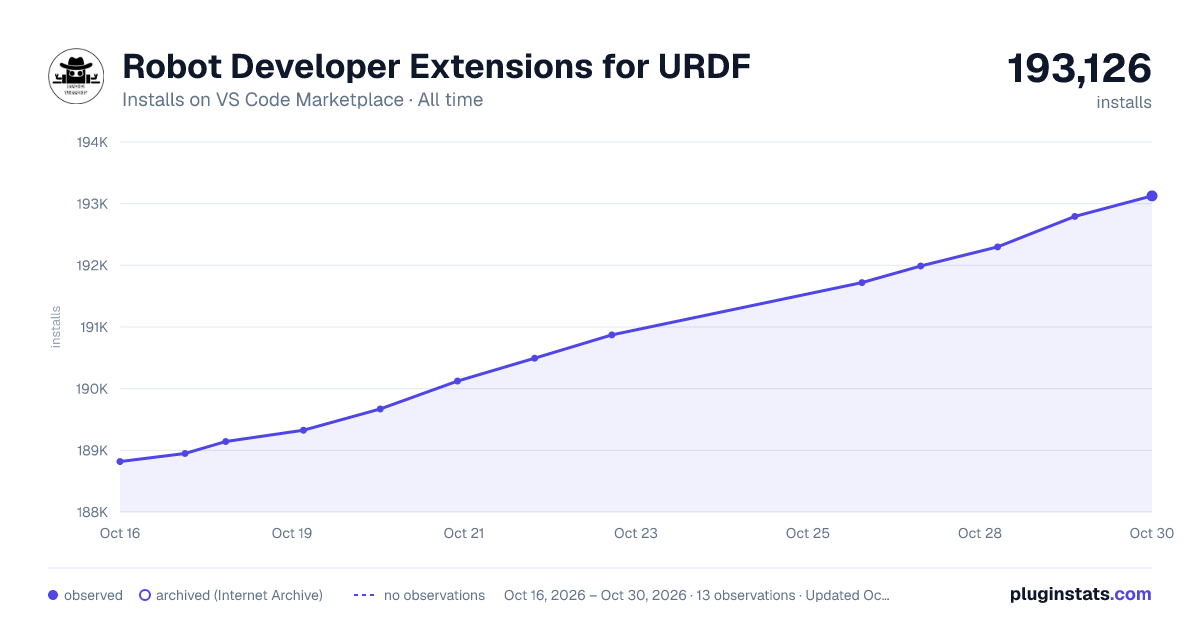The width and height of the screenshot is (1200, 630).
Task: Click the vertical installs axis title
Action: pyautogui.click(x=56, y=327)
